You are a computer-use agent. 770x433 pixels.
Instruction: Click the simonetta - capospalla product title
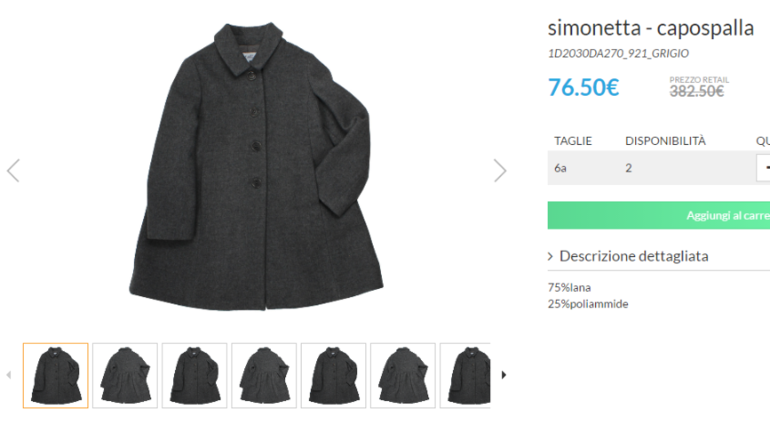point(651,28)
